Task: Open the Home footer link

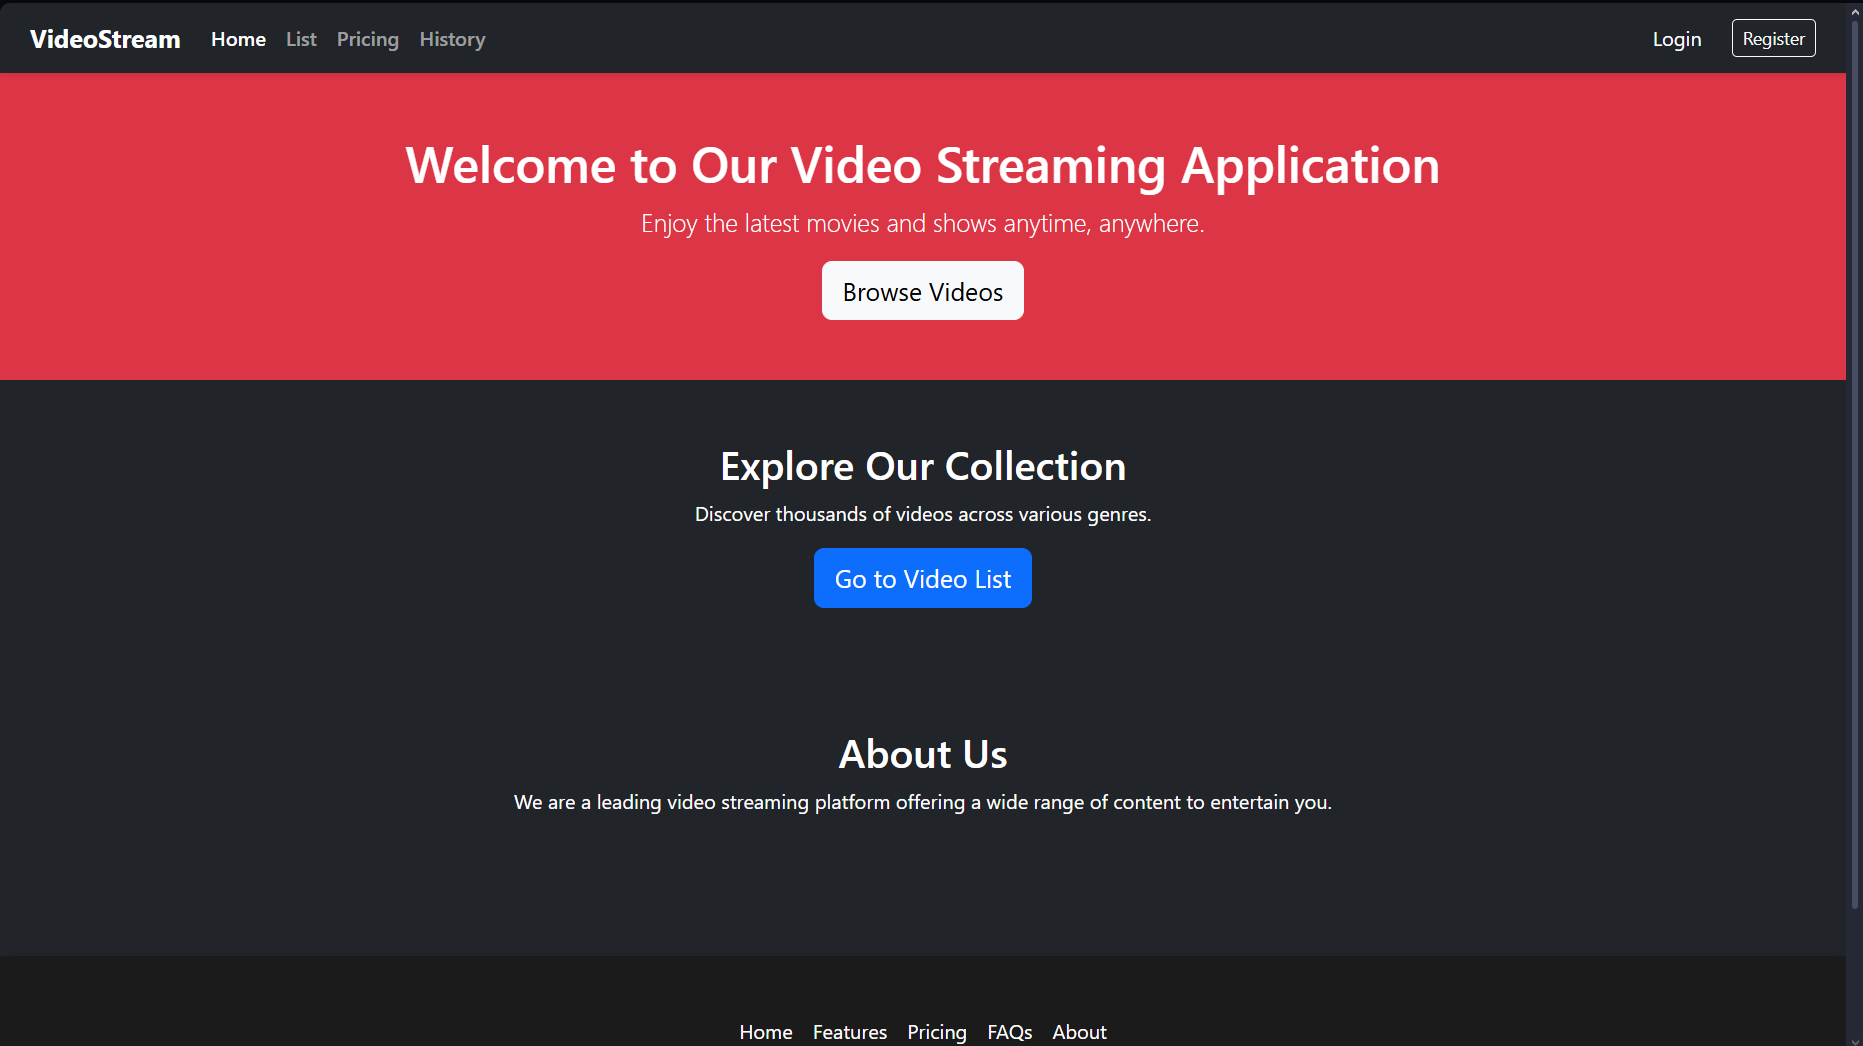Action: coord(765,1032)
